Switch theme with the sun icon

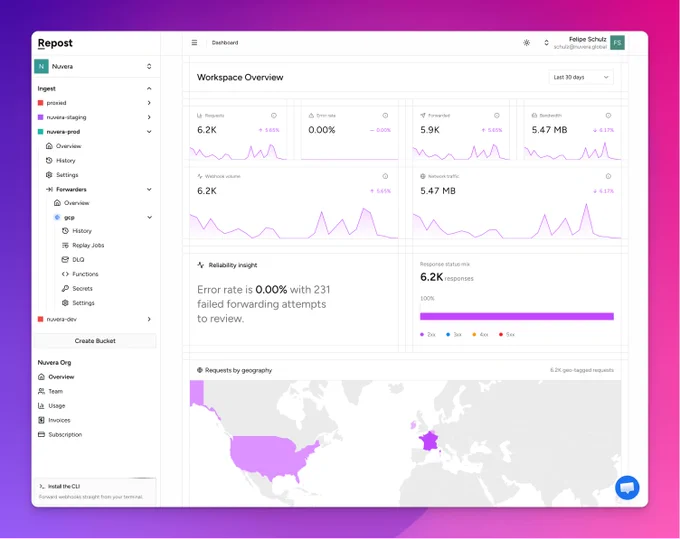(526, 42)
